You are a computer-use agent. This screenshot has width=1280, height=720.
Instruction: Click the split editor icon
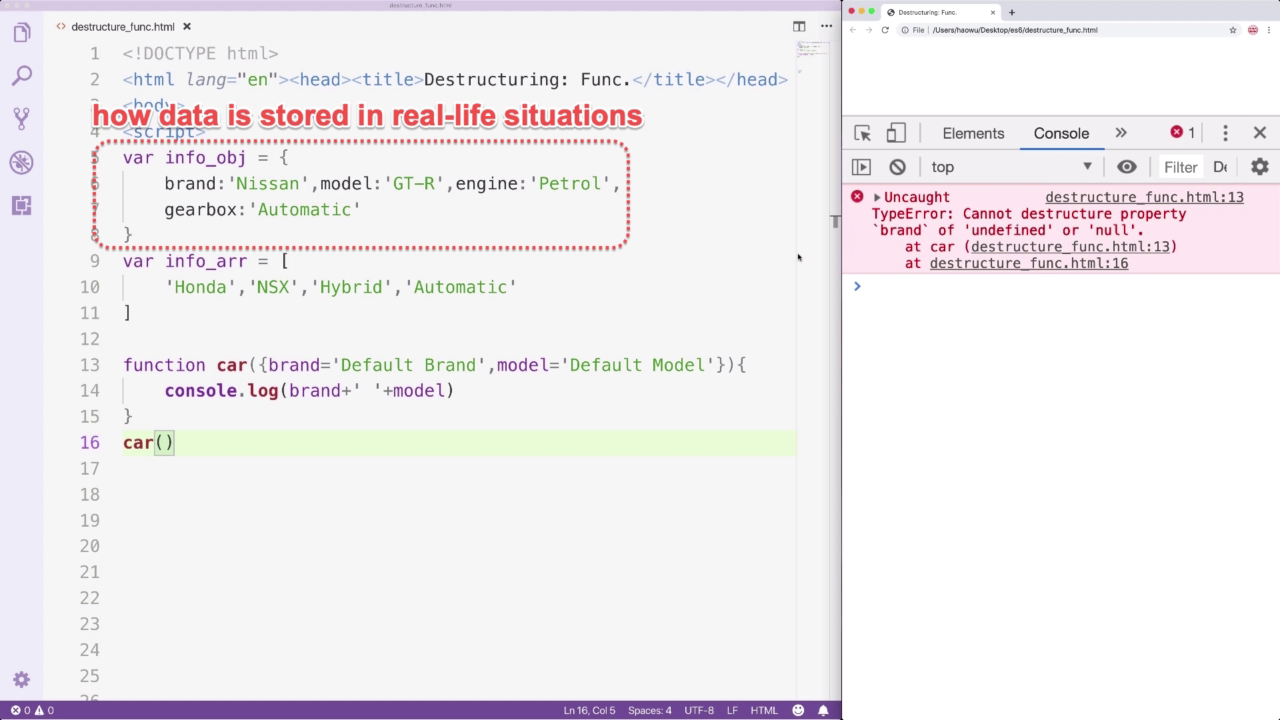tap(799, 27)
